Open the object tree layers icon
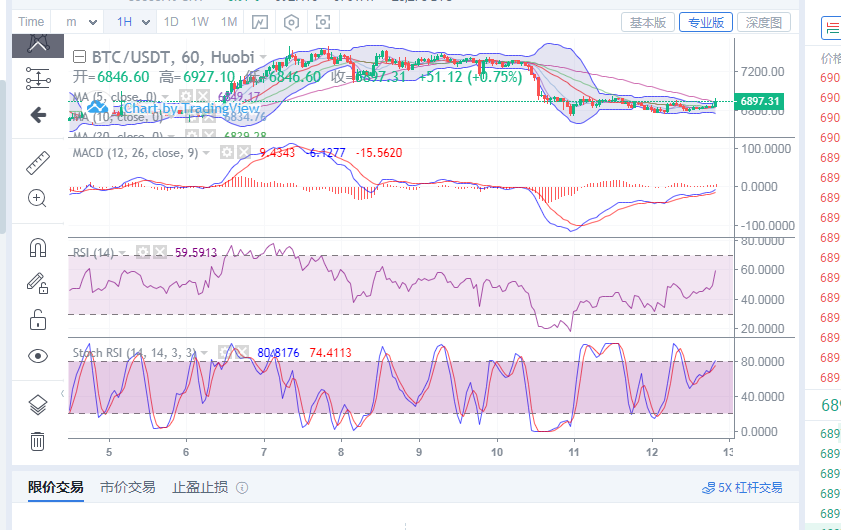 click(x=38, y=405)
